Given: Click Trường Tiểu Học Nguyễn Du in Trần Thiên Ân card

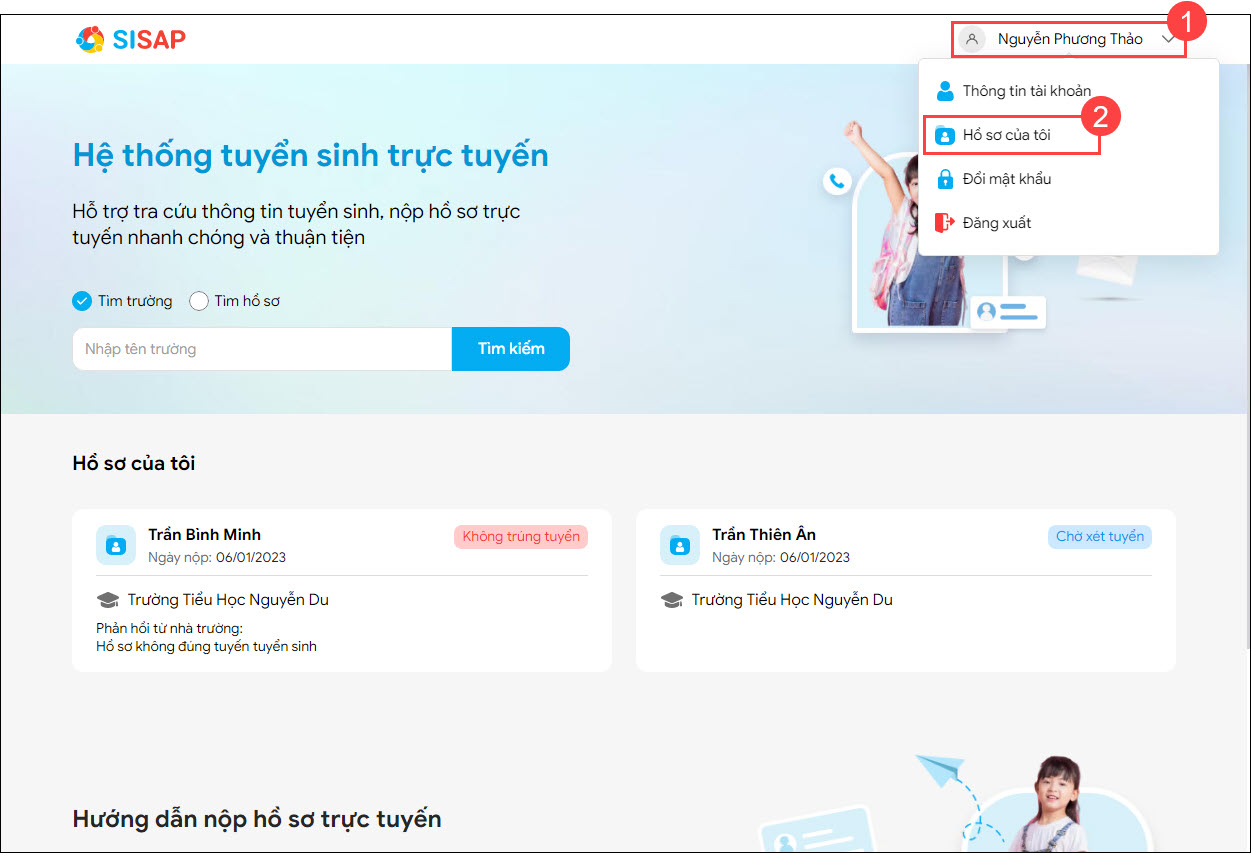Looking at the screenshot, I should (792, 600).
